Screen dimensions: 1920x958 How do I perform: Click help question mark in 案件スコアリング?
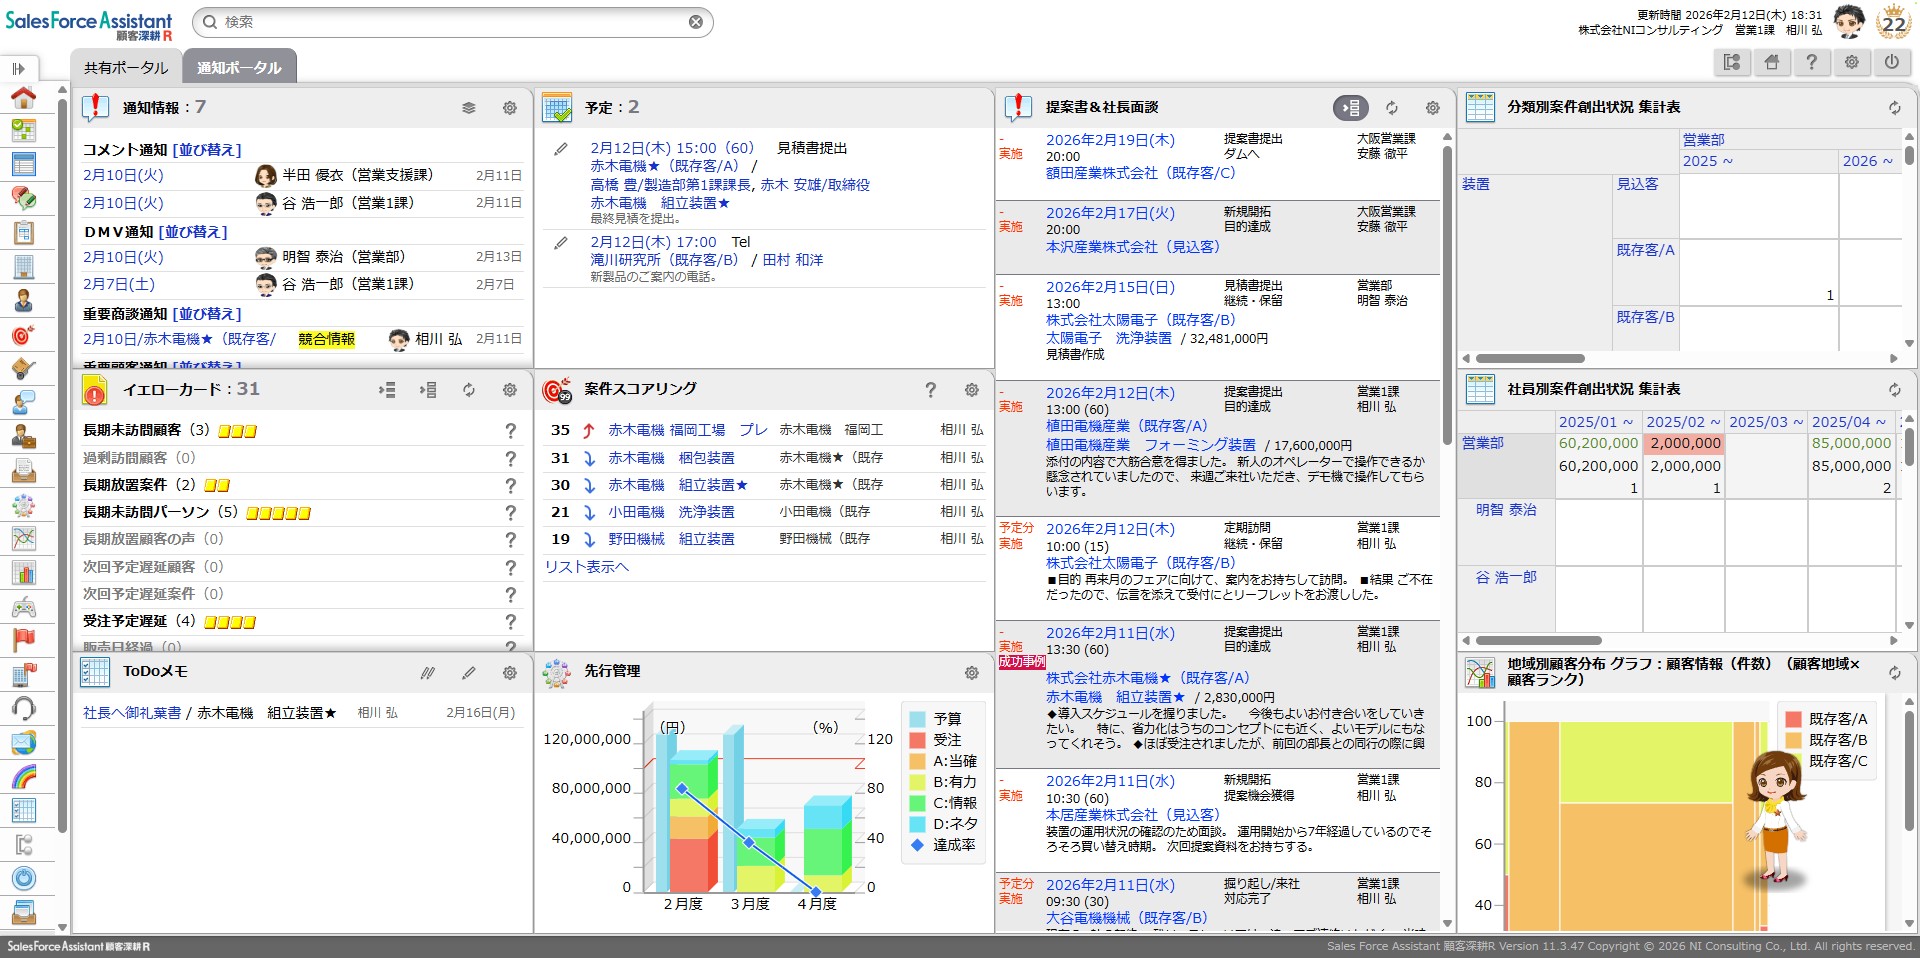(930, 390)
